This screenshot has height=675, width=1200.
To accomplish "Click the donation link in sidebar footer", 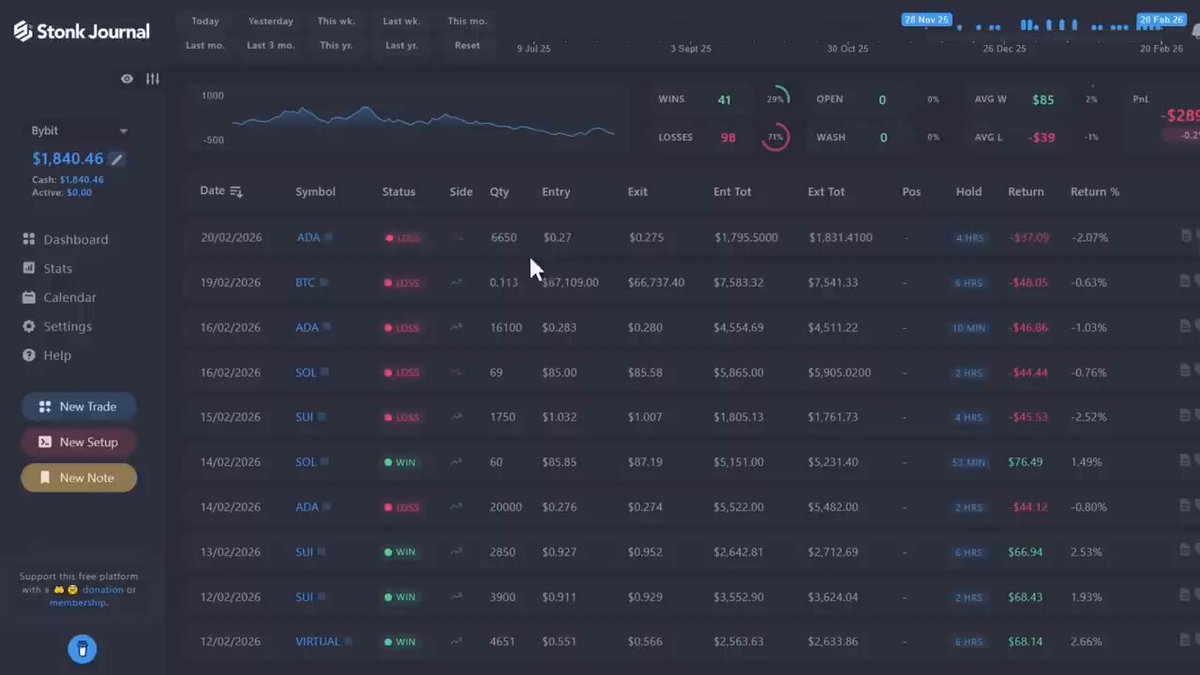I will (105, 588).
